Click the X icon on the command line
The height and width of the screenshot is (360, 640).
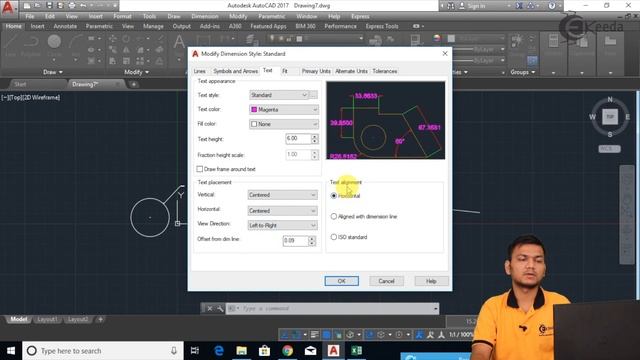click(x=209, y=309)
